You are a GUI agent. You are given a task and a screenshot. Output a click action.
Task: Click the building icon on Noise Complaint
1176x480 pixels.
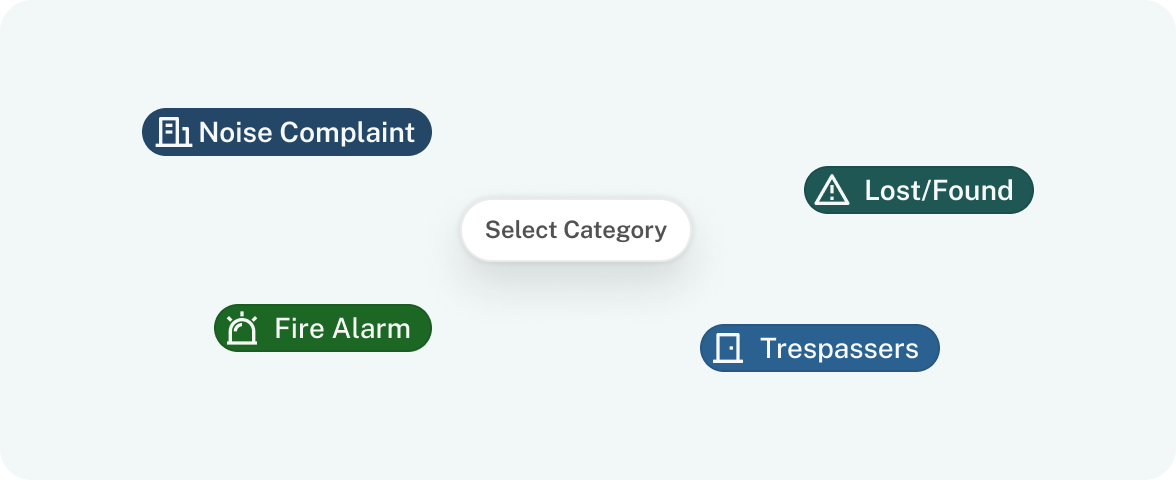point(174,132)
